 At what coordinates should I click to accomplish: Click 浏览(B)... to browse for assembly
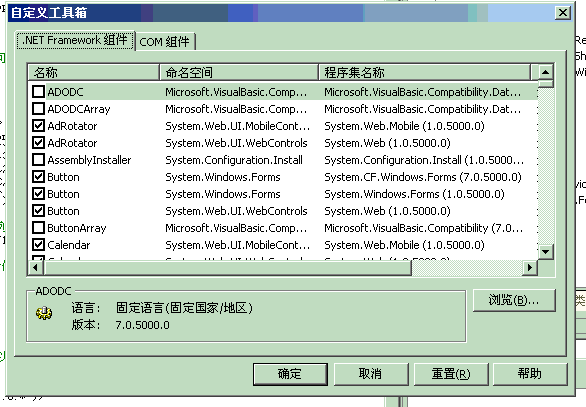coord(514,300)
